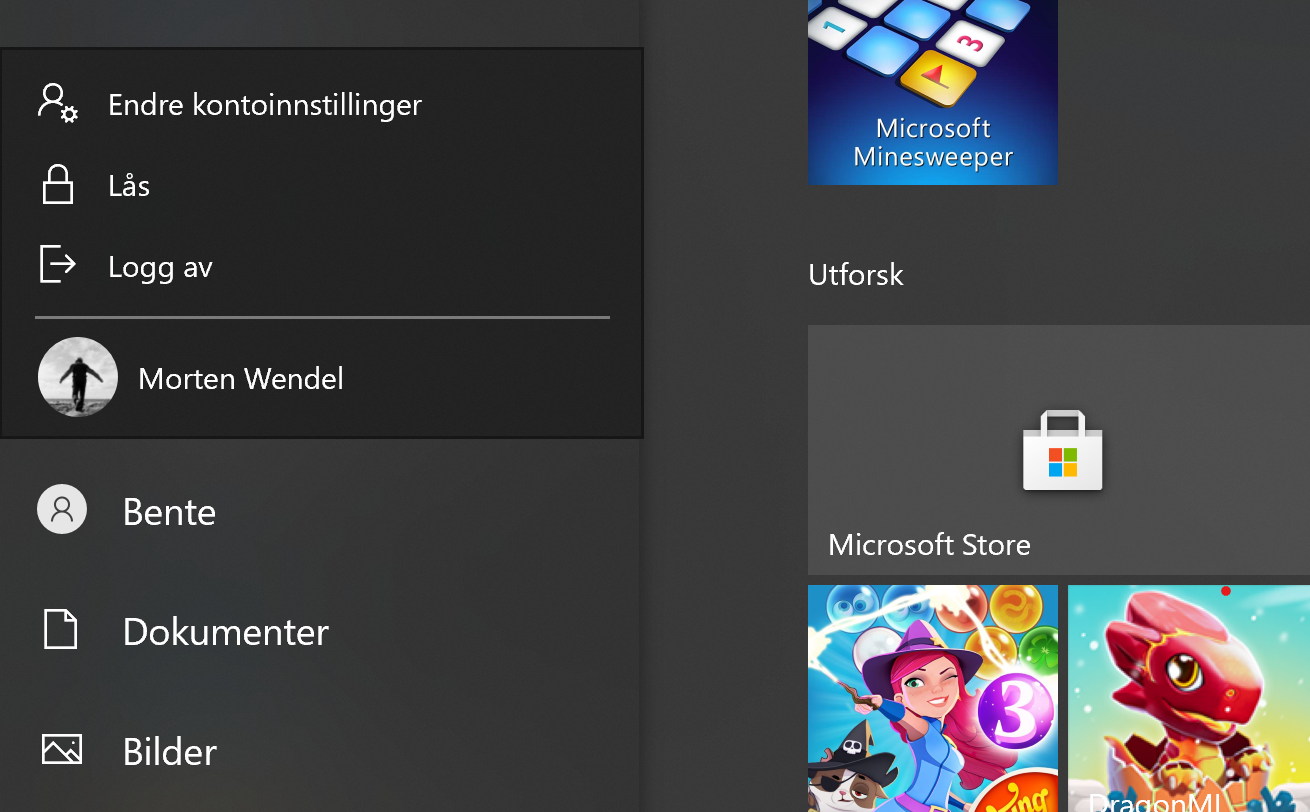Open Bilder using the picture icon
This screenshot has height=812, width=1310.
coord(61,748)
